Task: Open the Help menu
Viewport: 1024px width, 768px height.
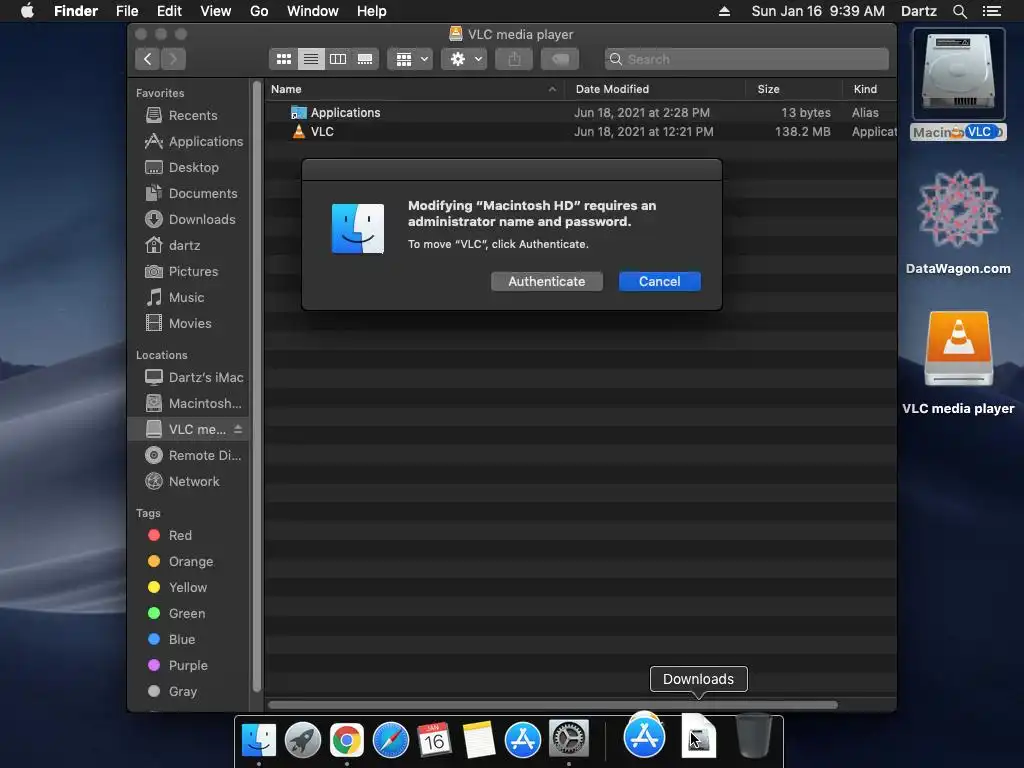Action: pos(372,11)
